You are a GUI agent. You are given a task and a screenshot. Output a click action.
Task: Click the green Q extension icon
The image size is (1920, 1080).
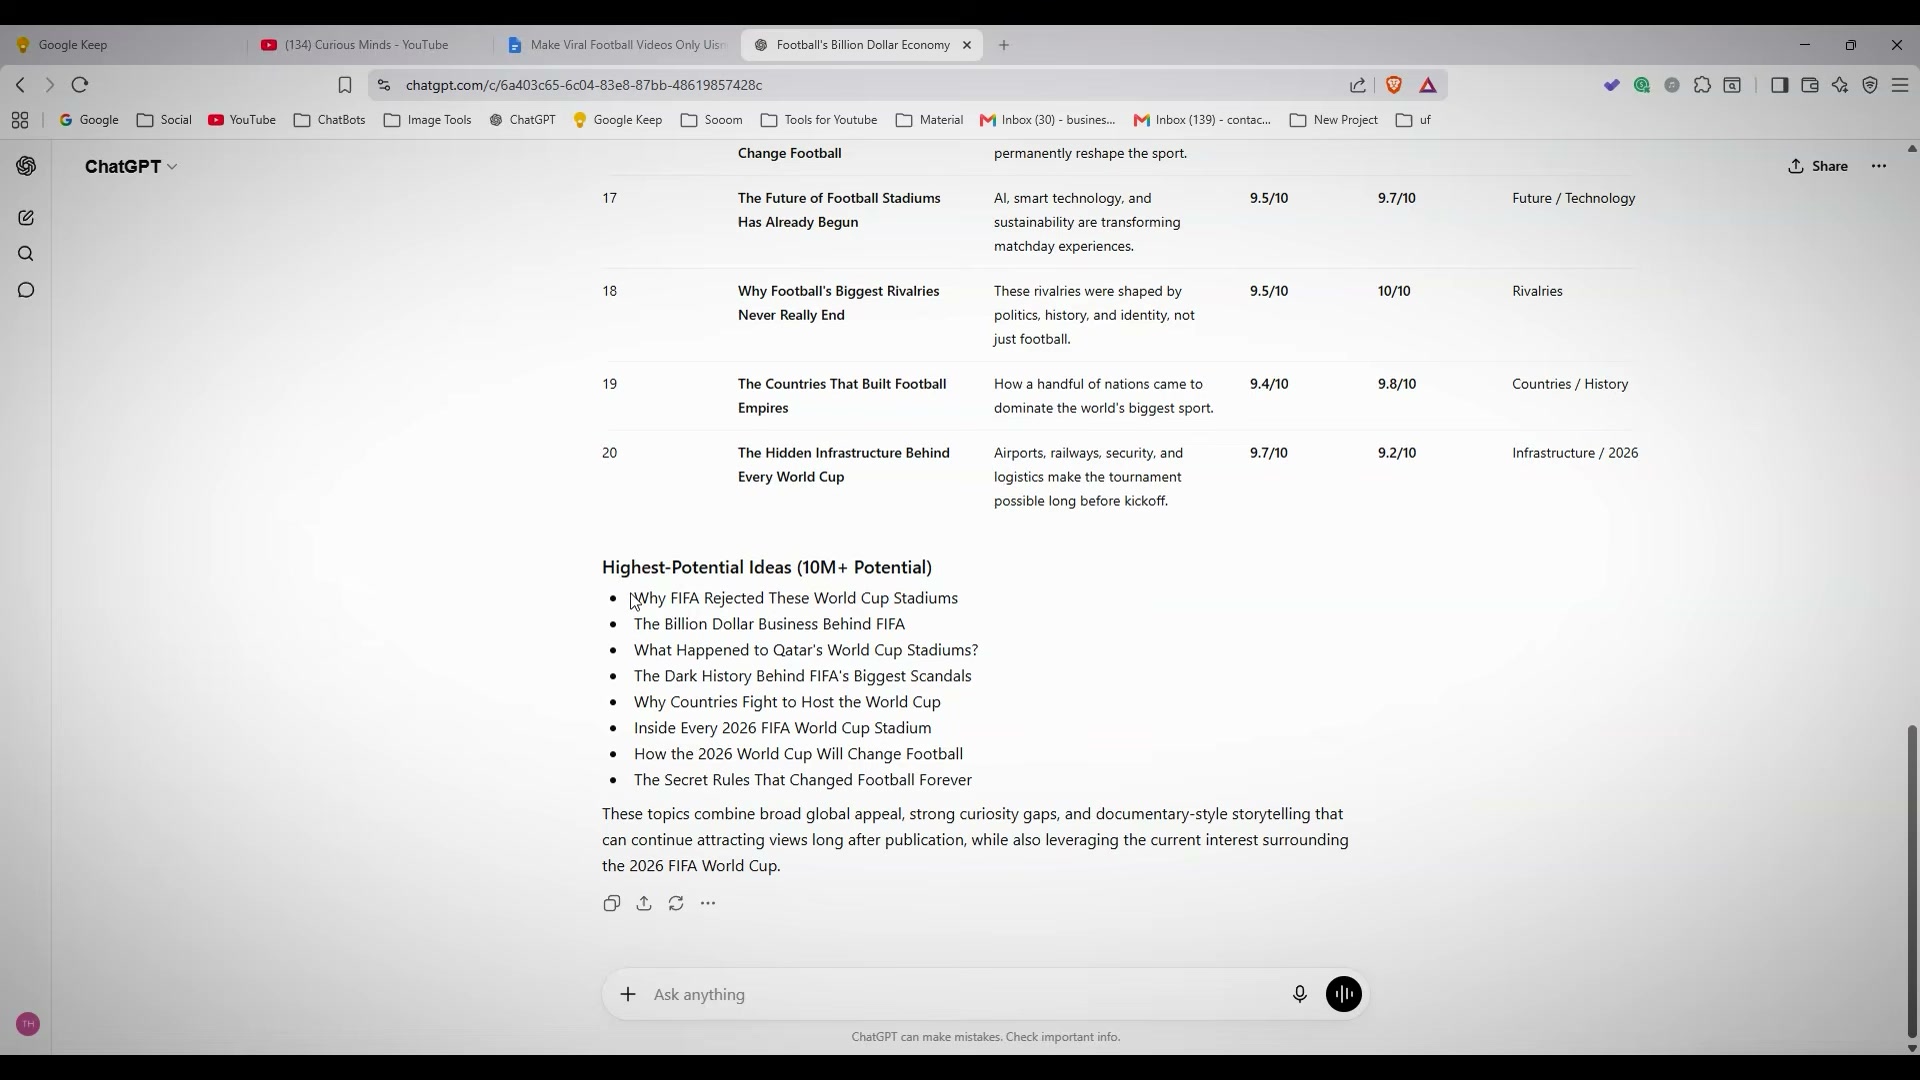click(1642, 85)
